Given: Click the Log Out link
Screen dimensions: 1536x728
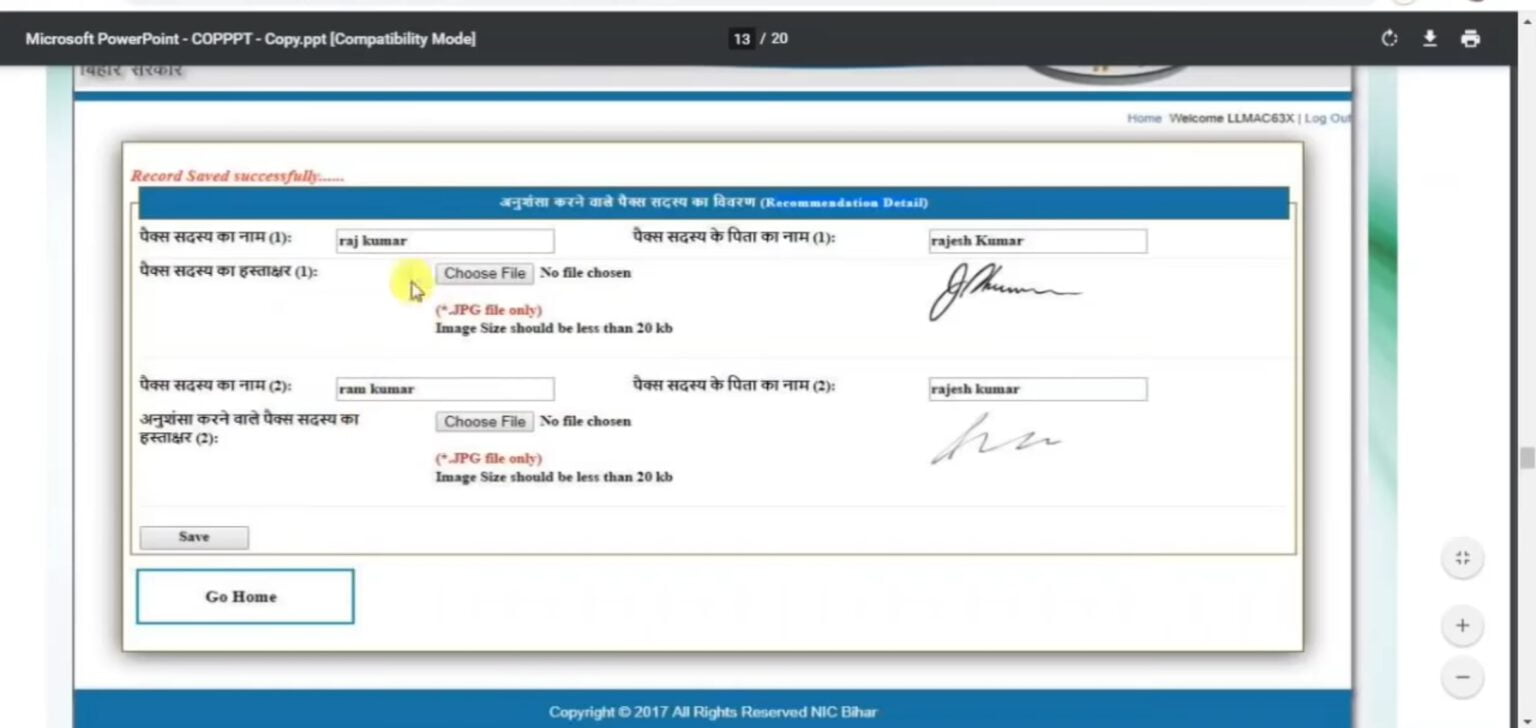Looking at the screenshot, I should click(x=1327, y=118).
